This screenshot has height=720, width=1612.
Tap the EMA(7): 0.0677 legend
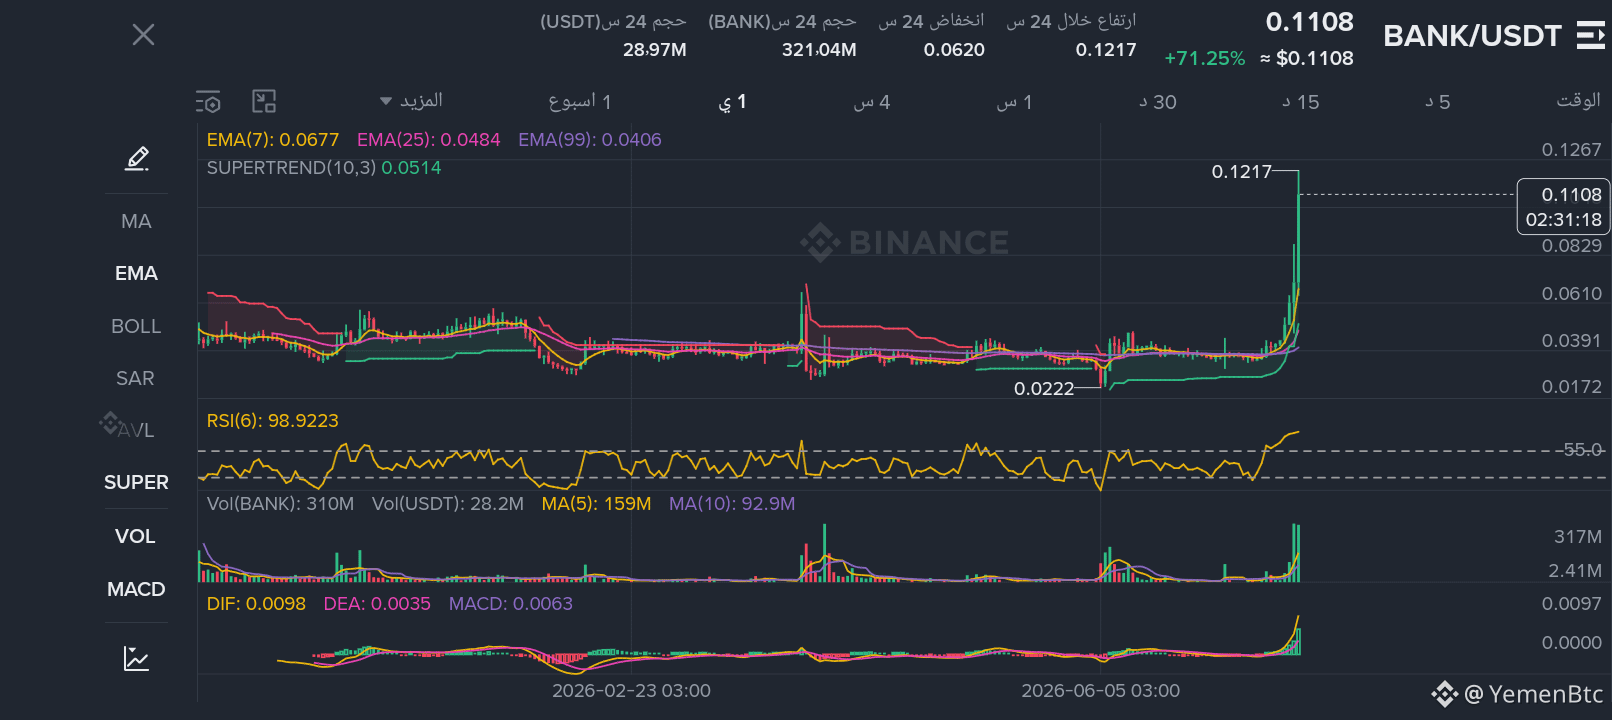point(273,140)
